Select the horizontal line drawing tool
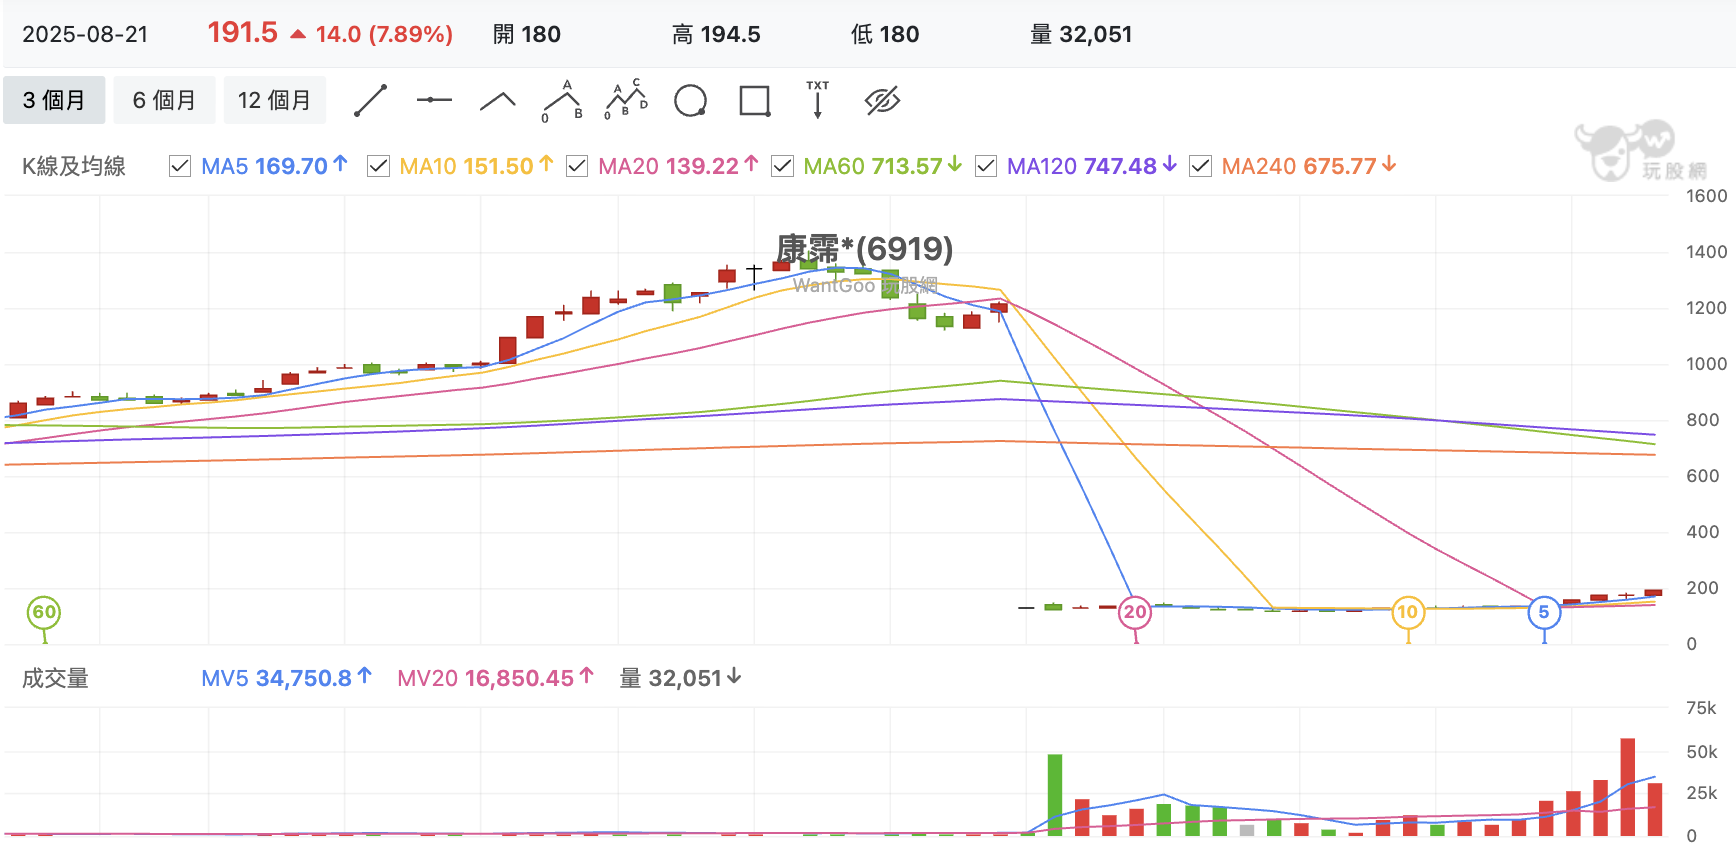 (434, 100)
